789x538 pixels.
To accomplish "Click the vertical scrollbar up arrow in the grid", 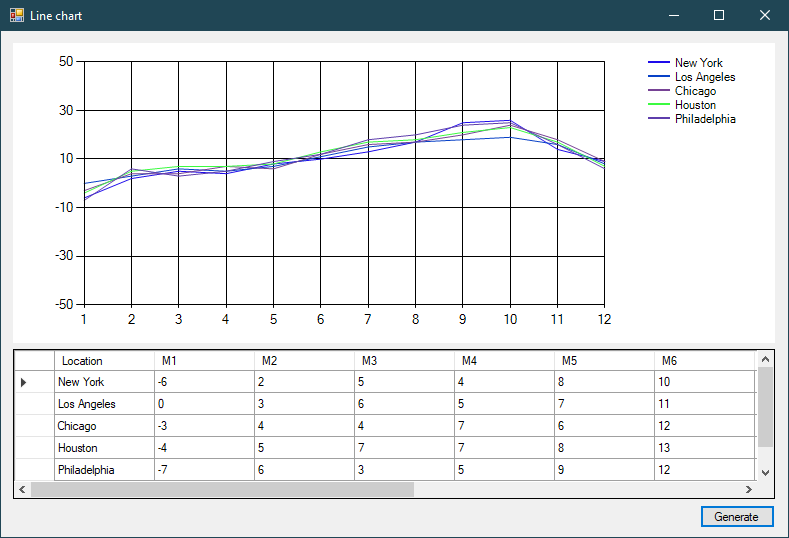I will coord(765,359).
